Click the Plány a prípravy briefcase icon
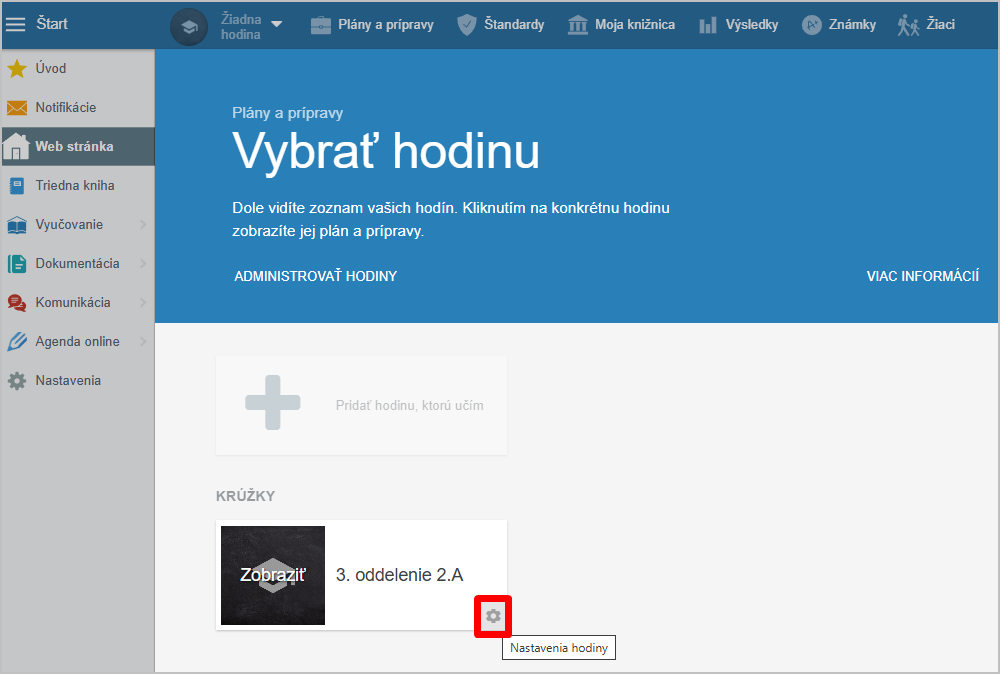Screen dimensions: 1000x674 click(321, 26)
